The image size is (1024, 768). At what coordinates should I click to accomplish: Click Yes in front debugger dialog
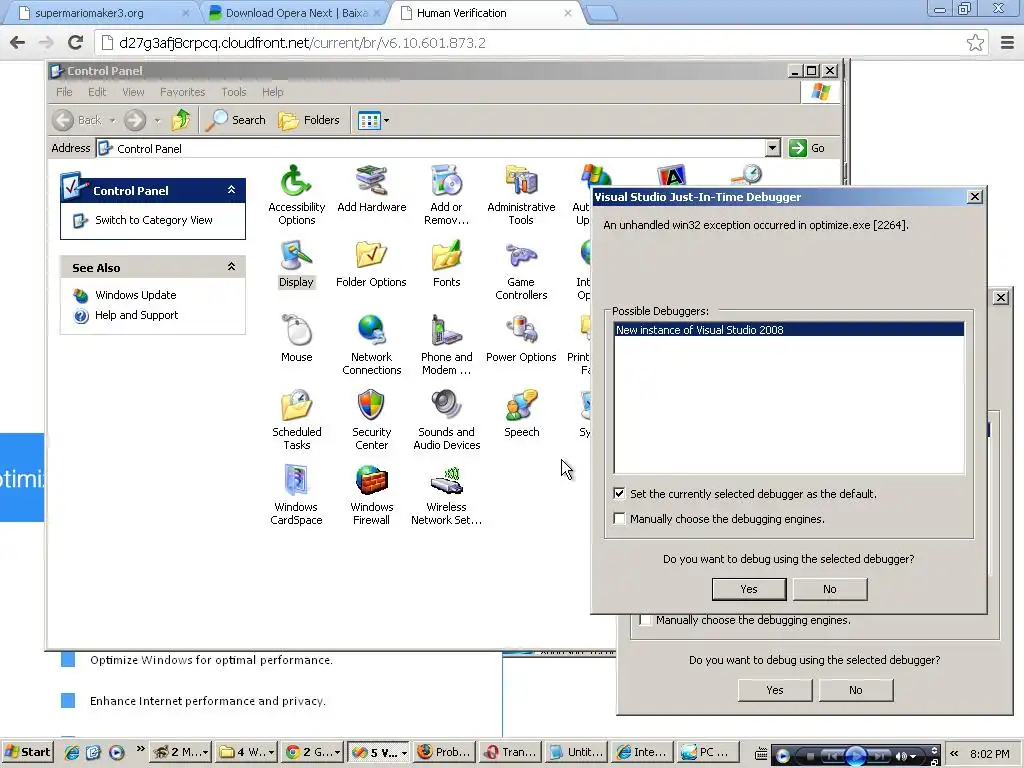(749, 589)
